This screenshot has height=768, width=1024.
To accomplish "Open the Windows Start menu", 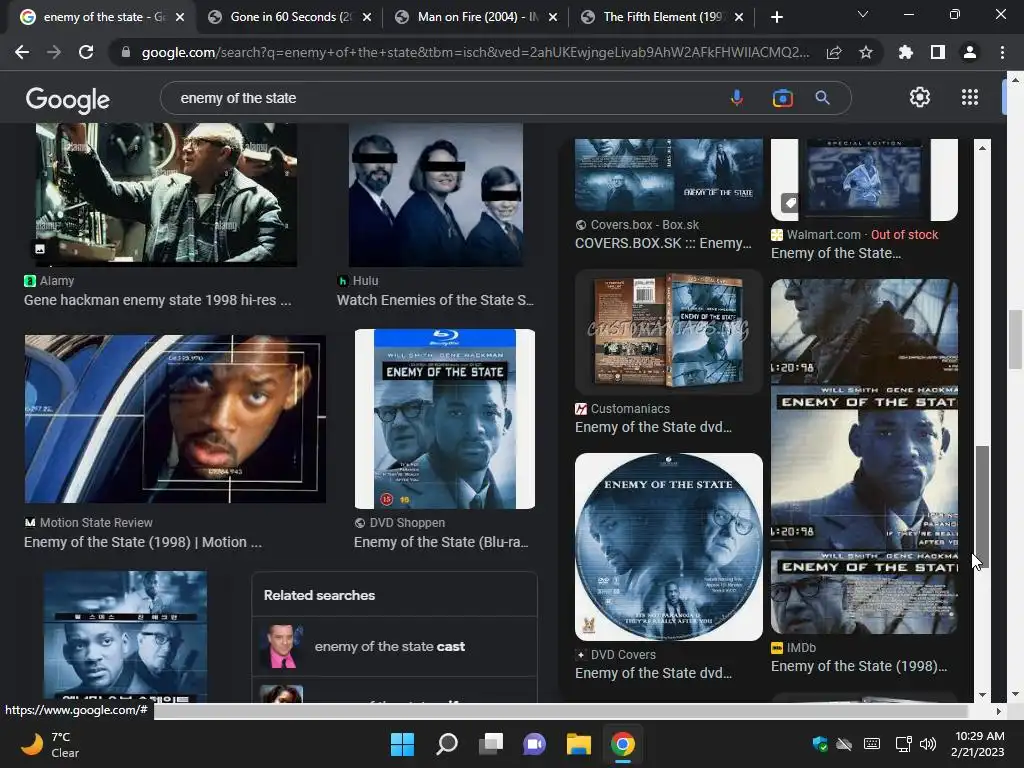I will point(402,744).
